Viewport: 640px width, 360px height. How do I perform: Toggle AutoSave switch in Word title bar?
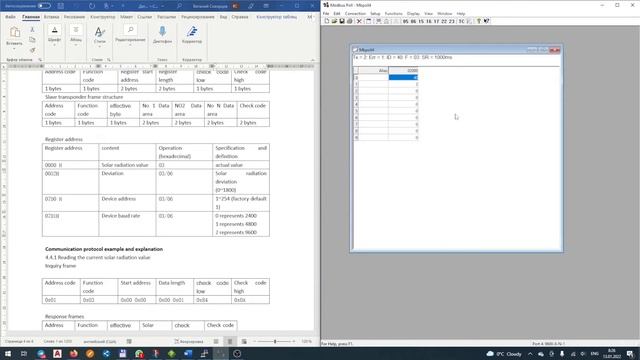click(x=44, y=6)
